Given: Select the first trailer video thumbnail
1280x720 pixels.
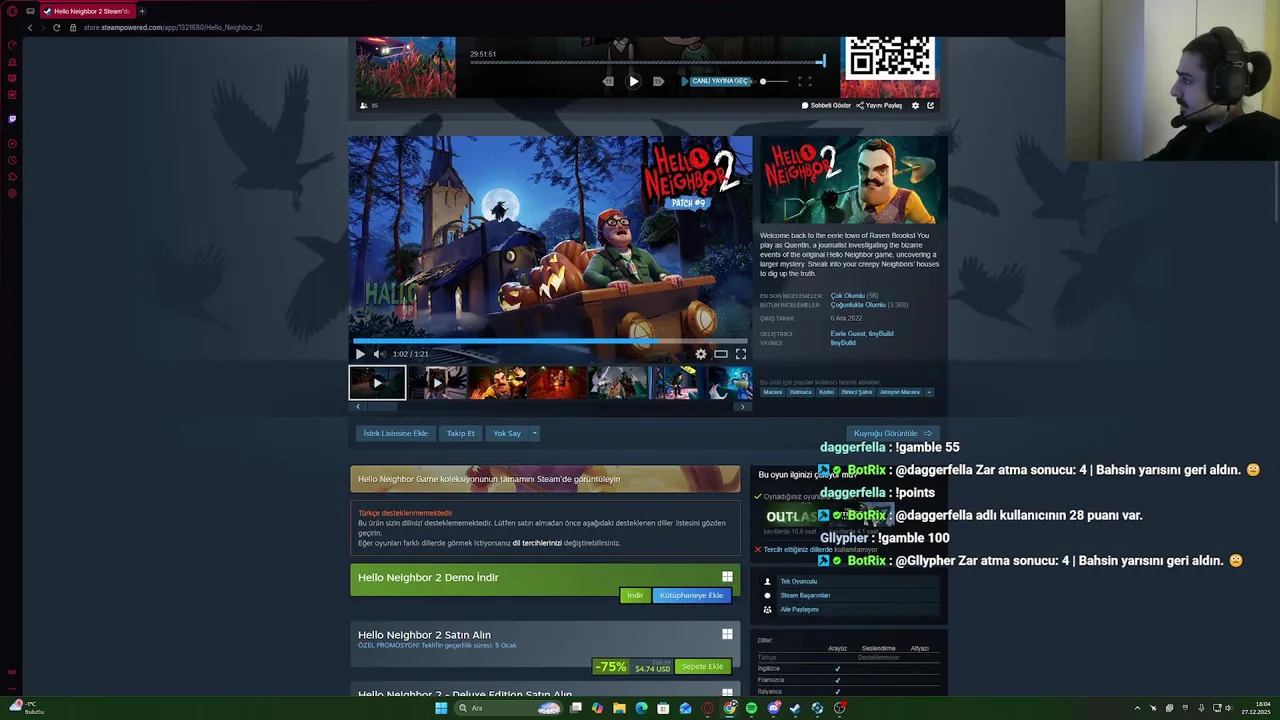Looking at the screenshot, I should click(x=377, y=382).
